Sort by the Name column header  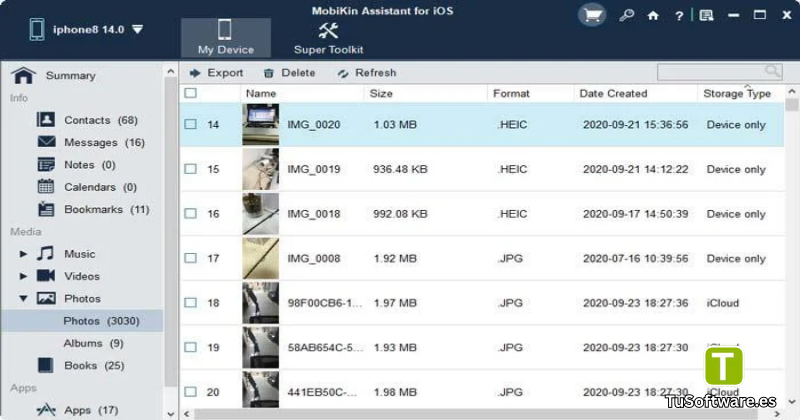pos(302,93)
